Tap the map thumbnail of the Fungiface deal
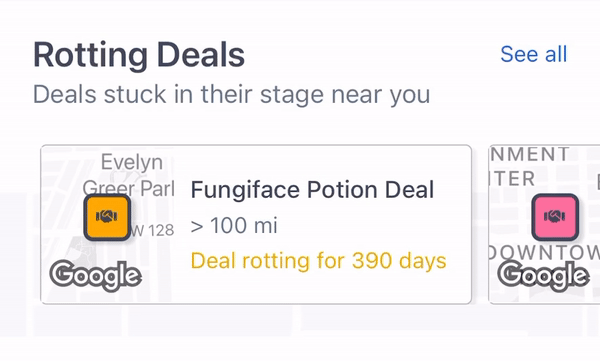 coord(108,225)
